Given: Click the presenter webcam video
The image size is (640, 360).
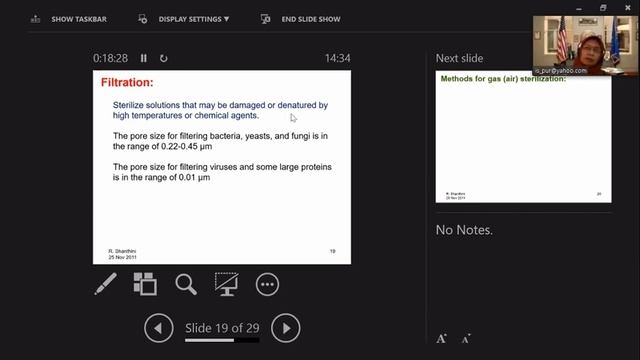Looking at the screenshot, I should [585, 46].
